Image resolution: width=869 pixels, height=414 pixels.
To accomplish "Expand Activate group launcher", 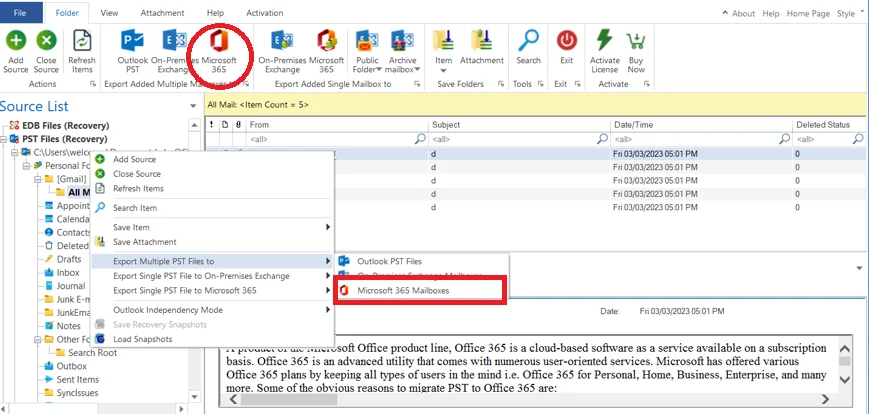I will 646,84.
